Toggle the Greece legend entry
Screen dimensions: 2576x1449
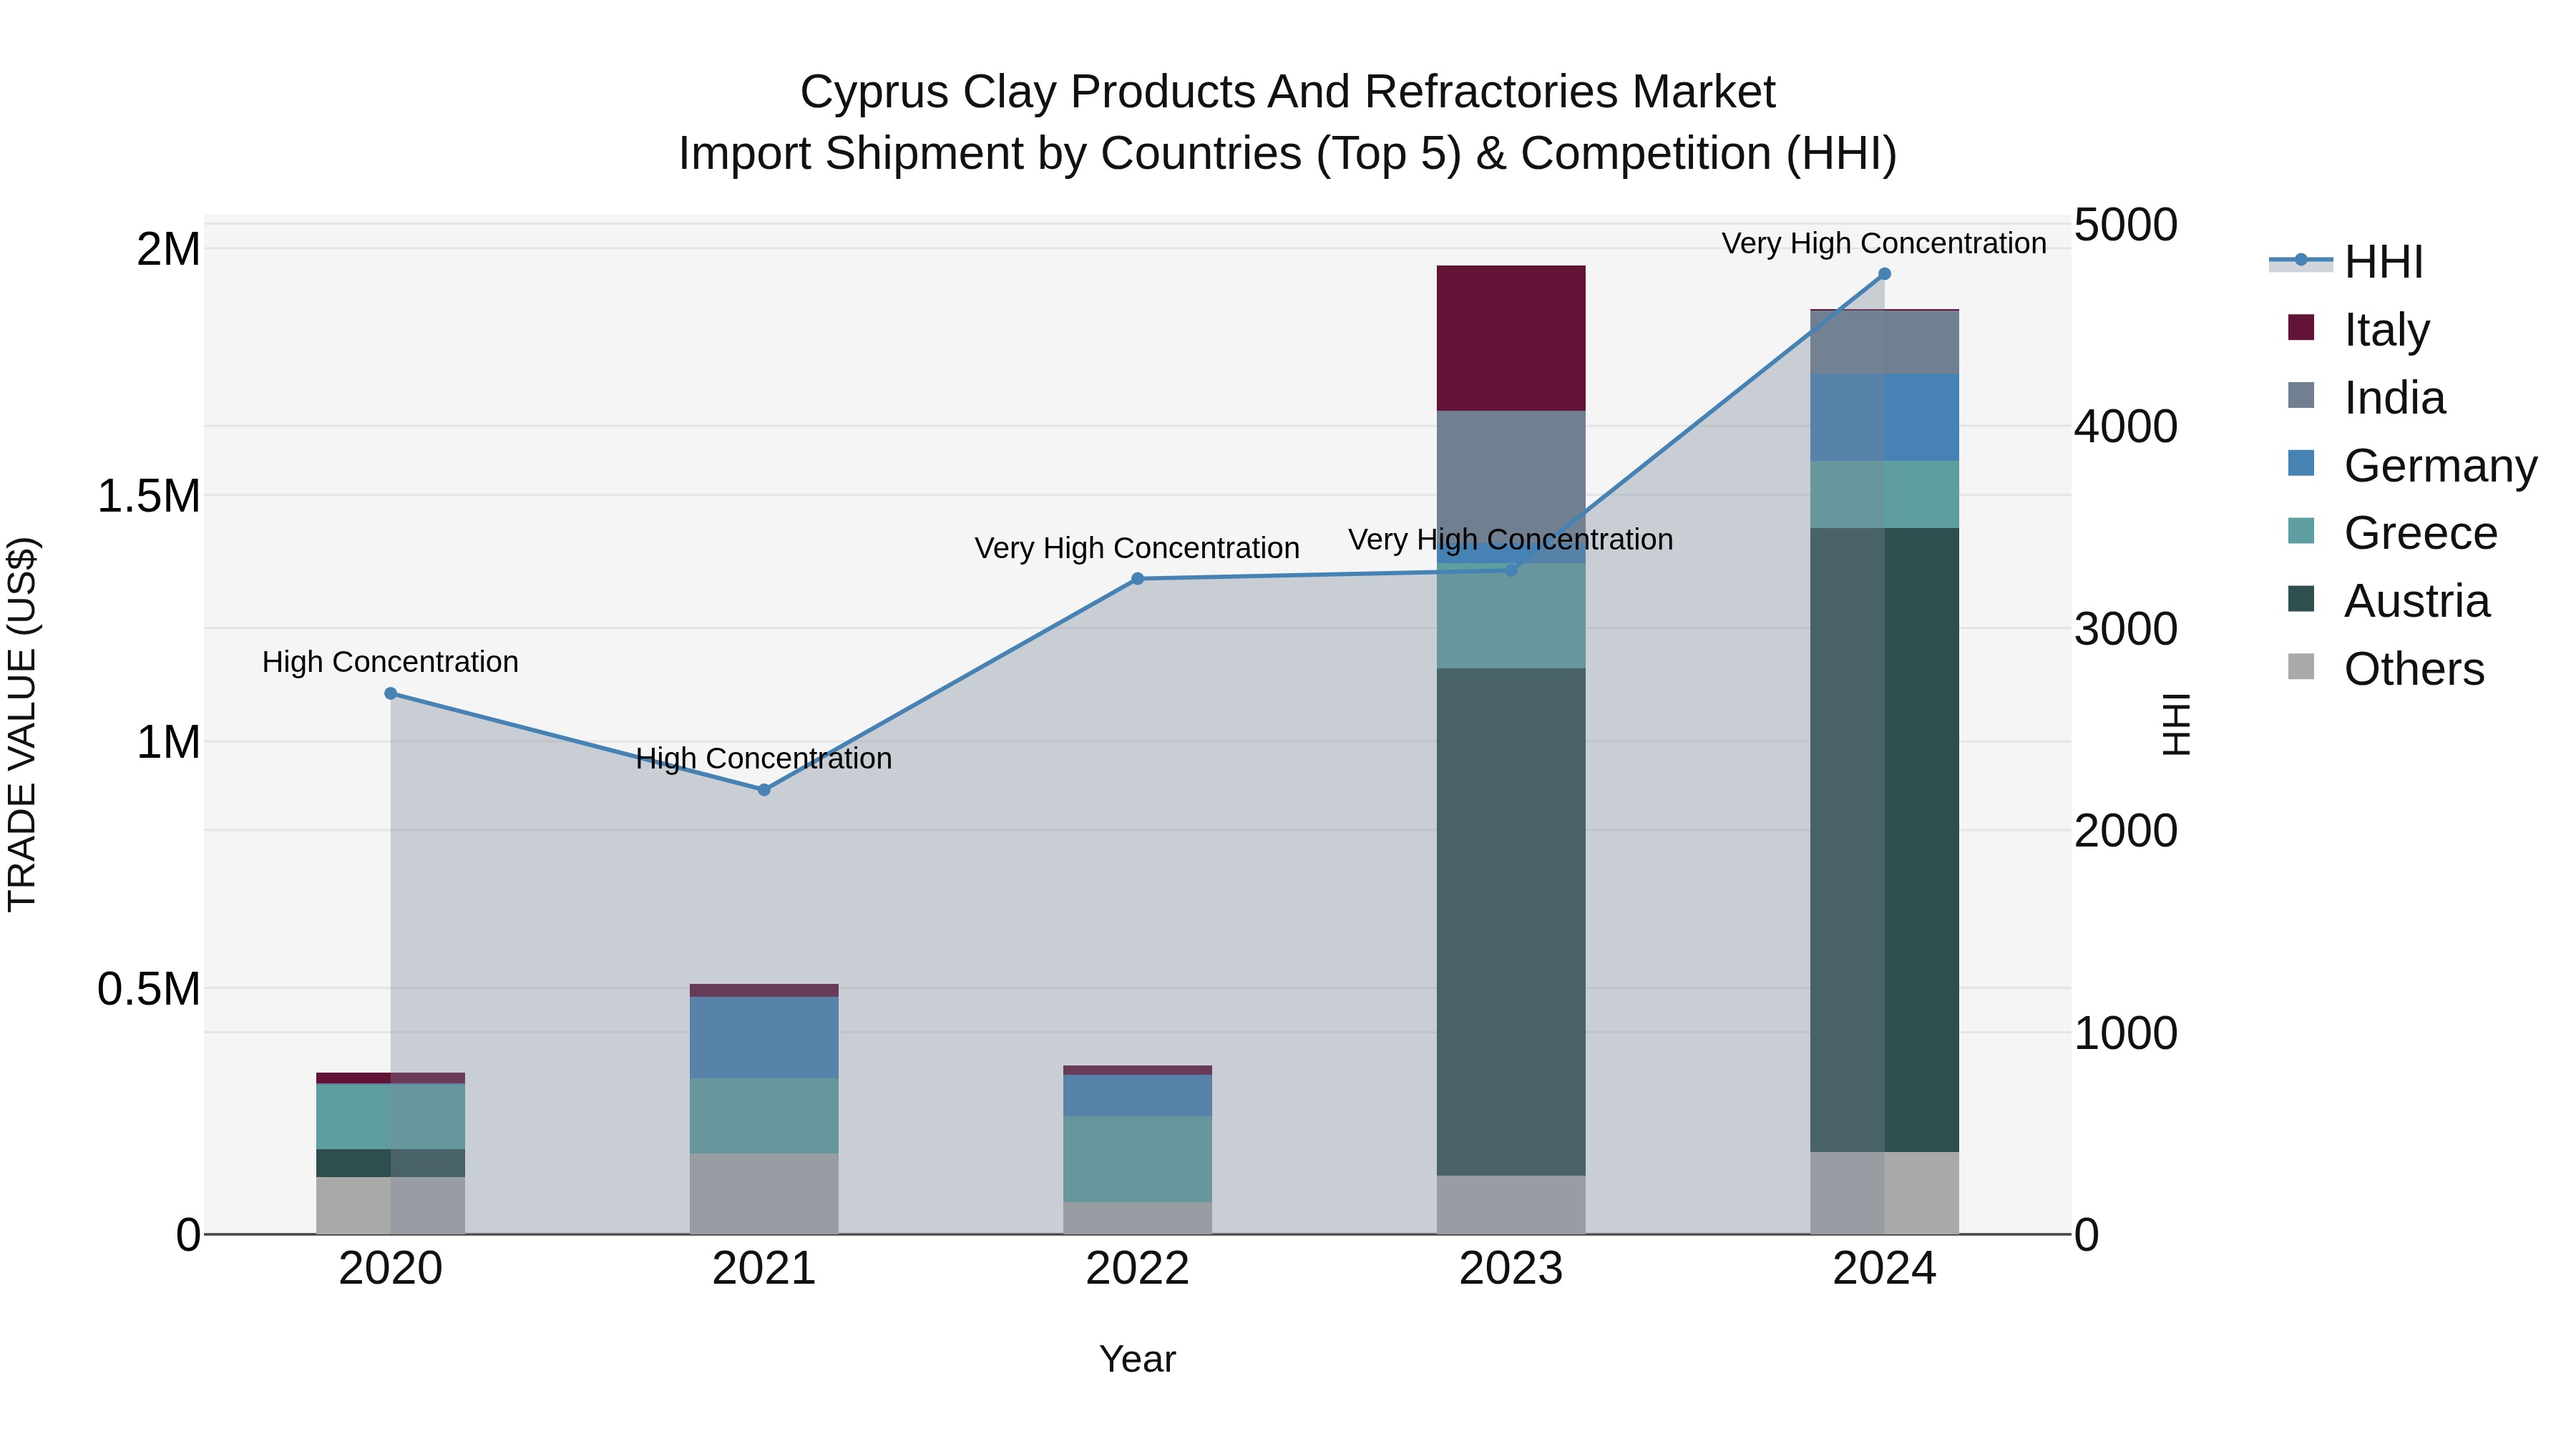tap(2392, 533)
